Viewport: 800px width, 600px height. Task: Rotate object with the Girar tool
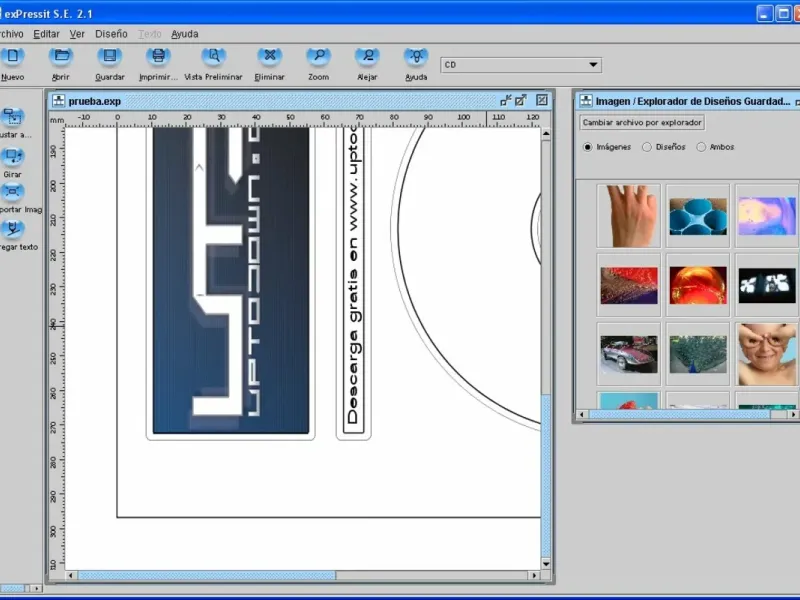(x=12, y=157)
